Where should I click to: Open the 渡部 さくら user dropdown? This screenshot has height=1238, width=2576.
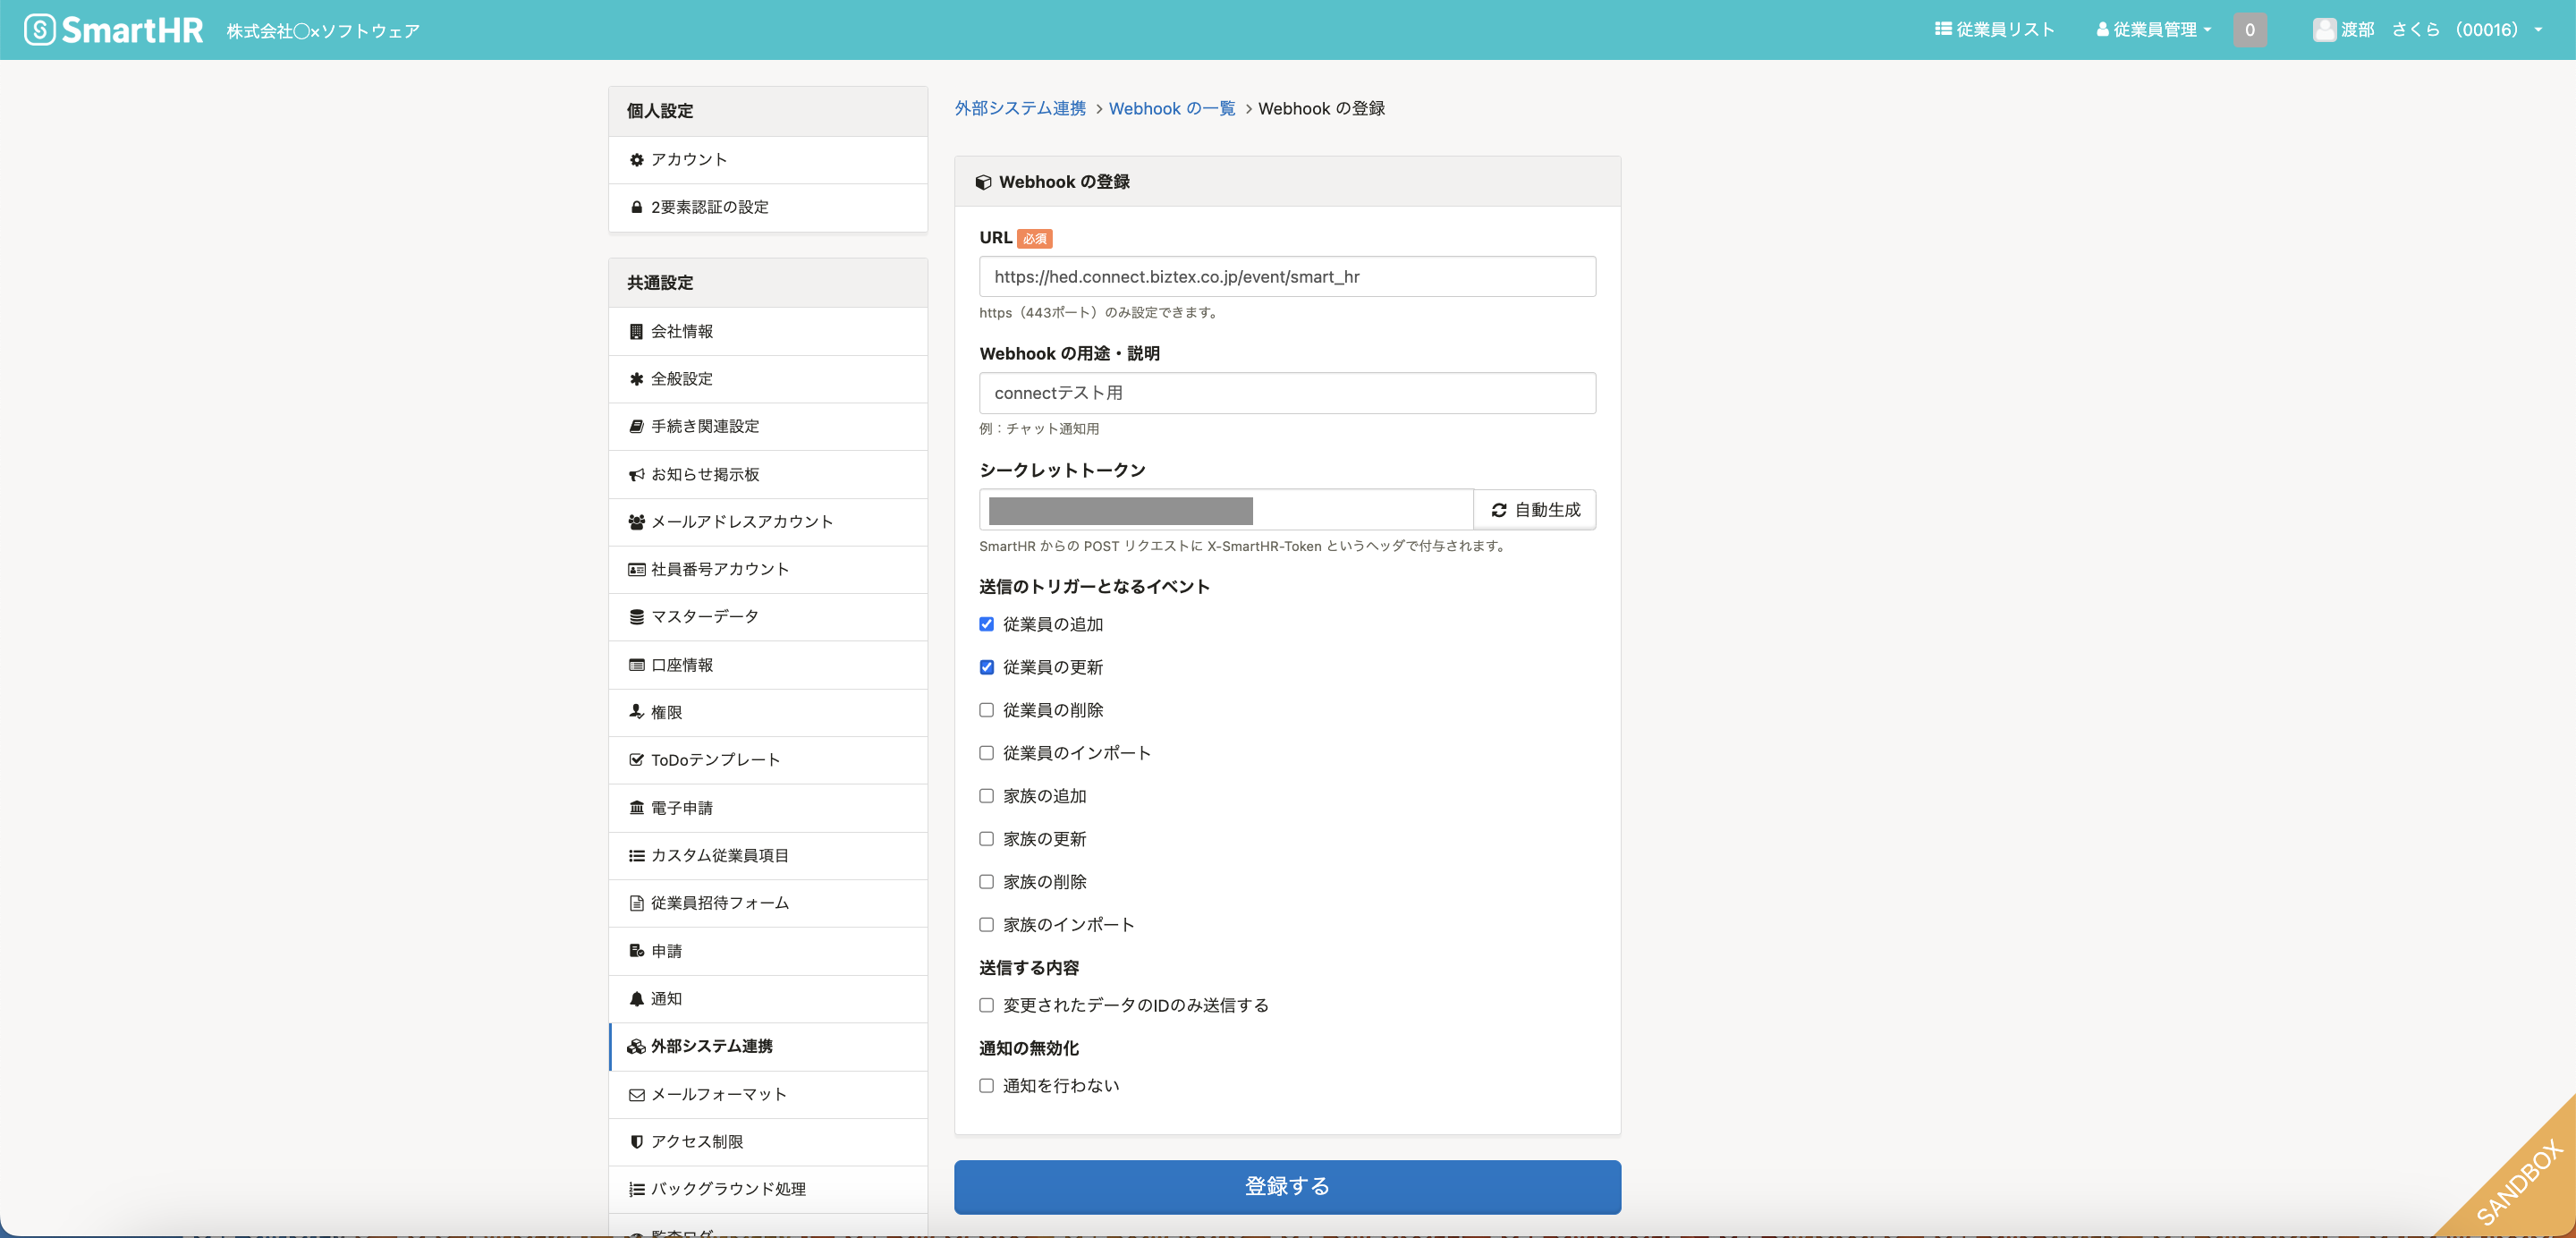pos(2427,30)
